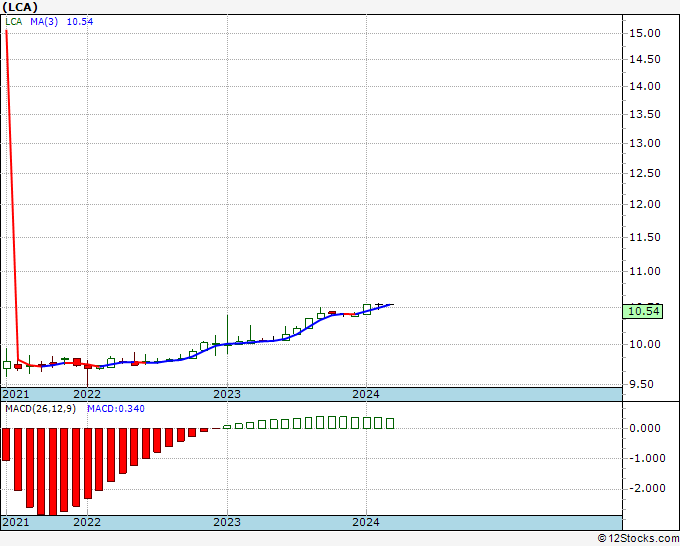Viewport: 680px width, 546px height.
Task: Click the MACD(26,12,9) indicator label
Action: point(40,409)
